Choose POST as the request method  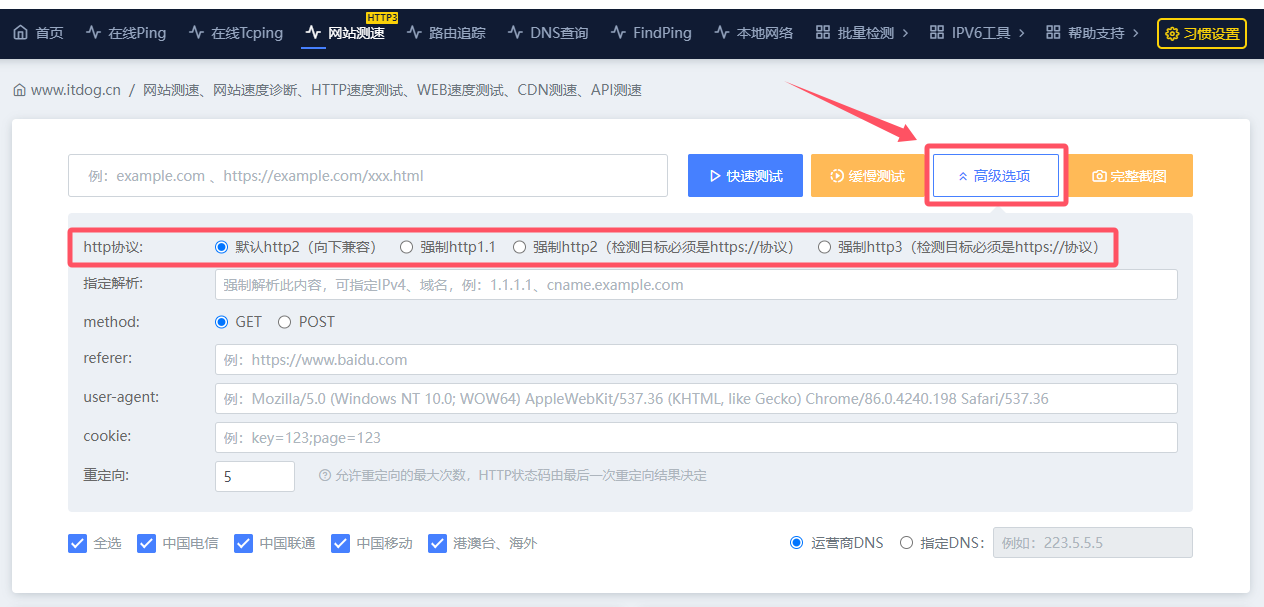pos(285,322)
